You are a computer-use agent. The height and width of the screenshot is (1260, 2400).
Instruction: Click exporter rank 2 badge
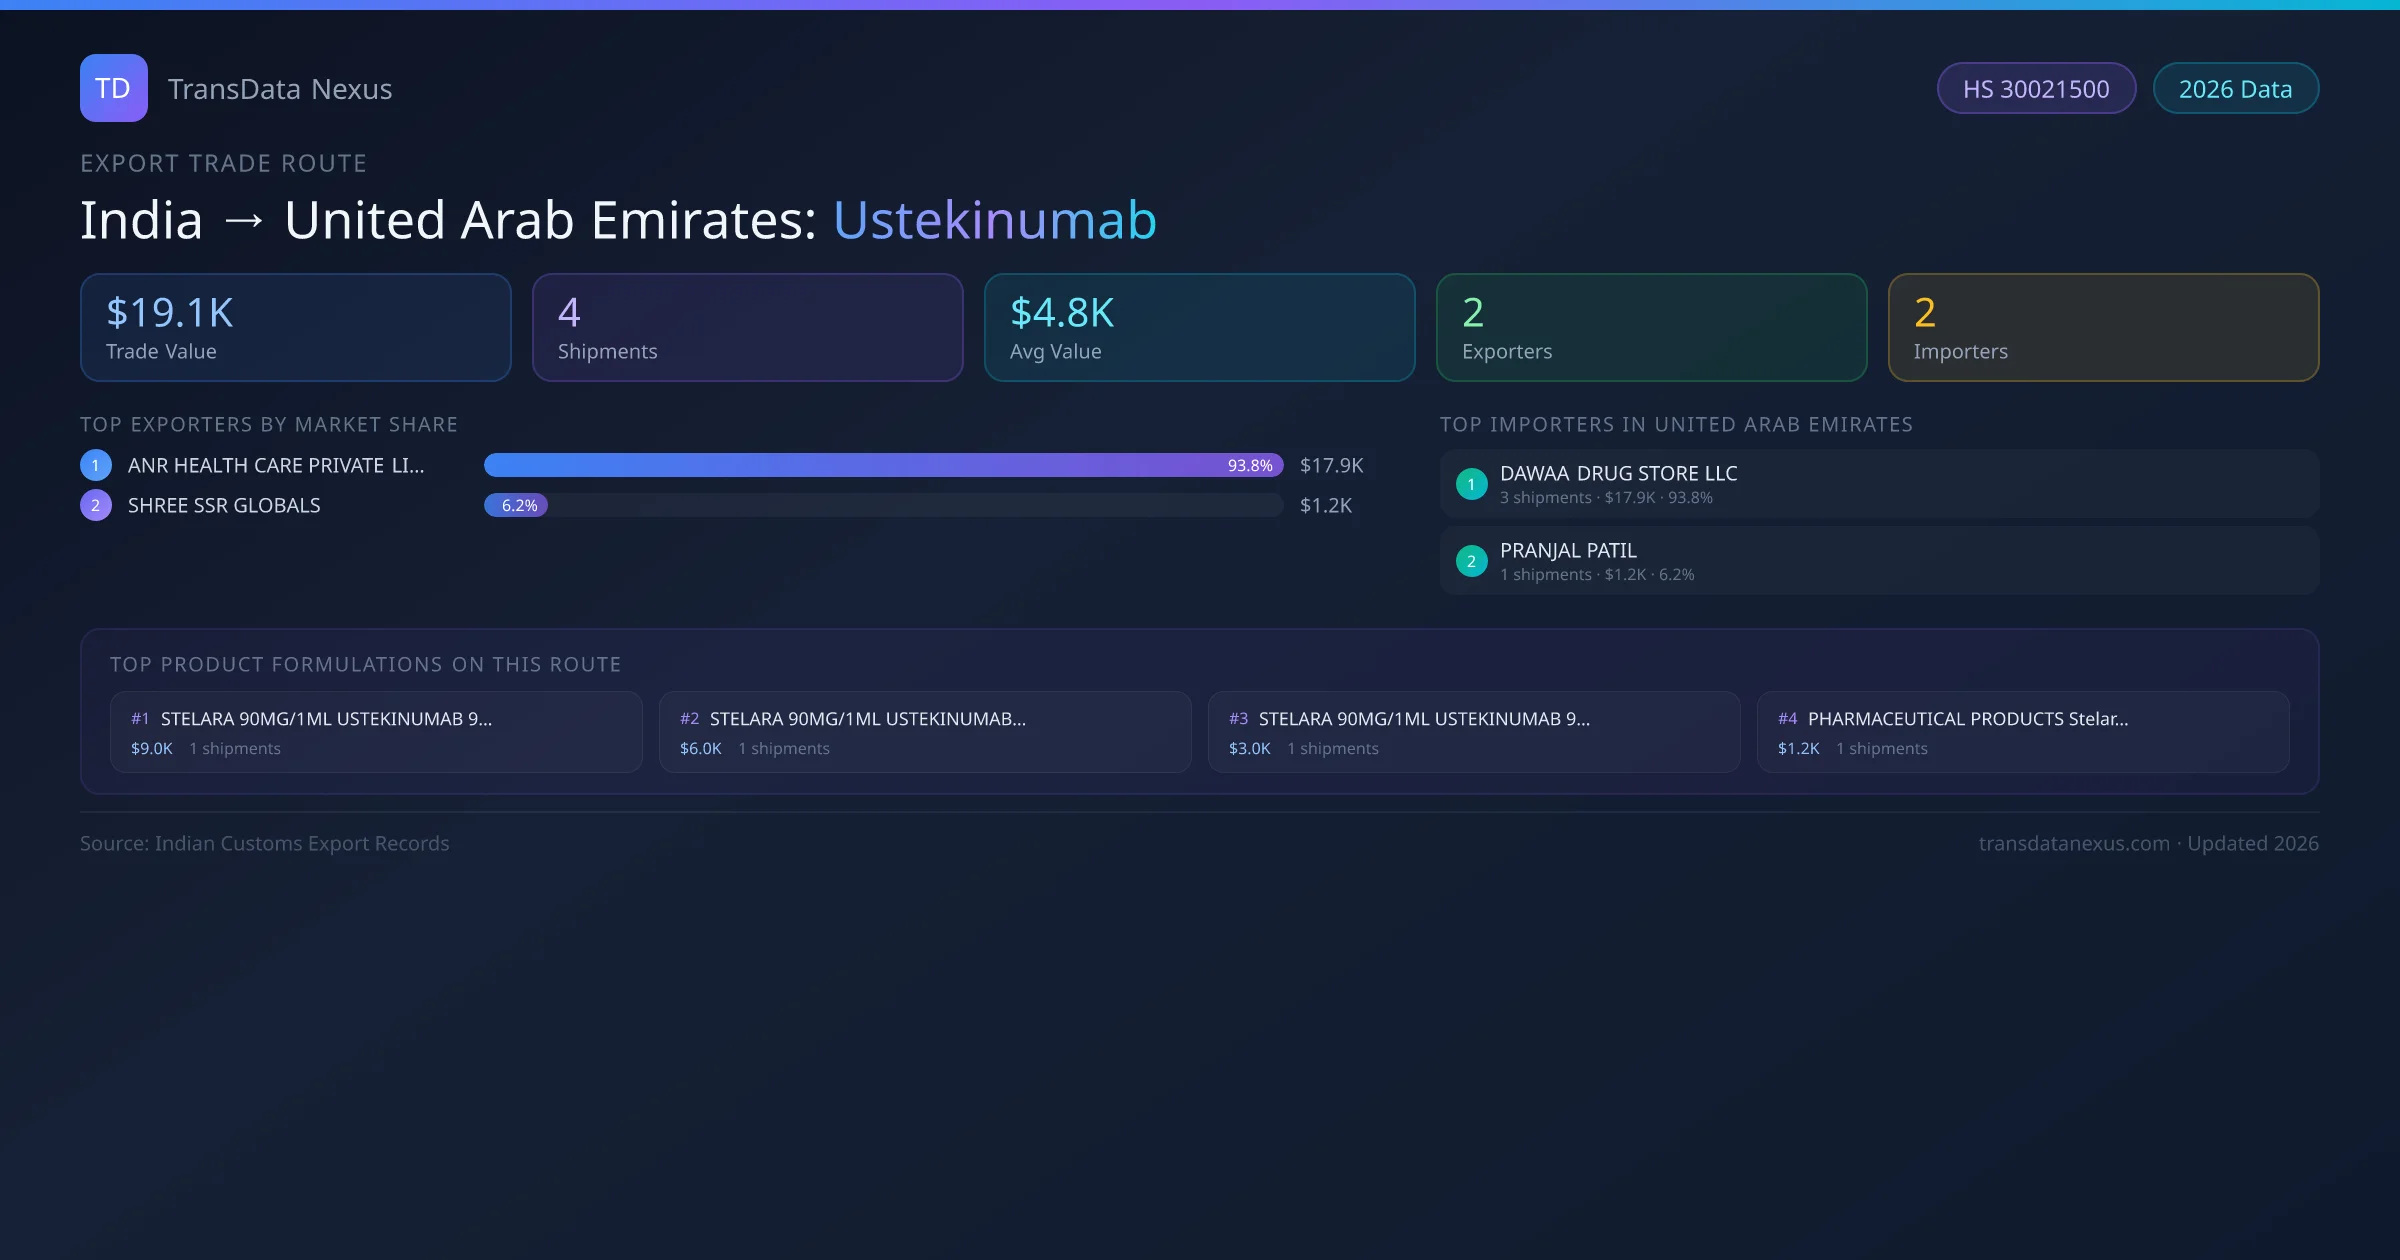click(x=96, y=505)
